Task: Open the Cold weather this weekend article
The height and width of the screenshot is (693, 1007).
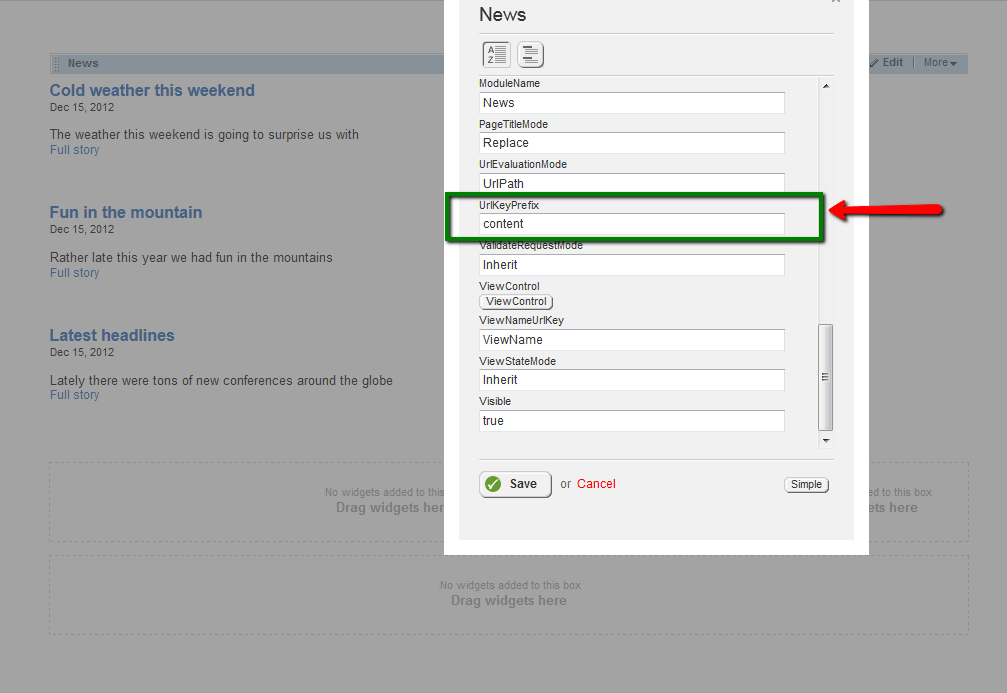Action: coord(152,91)
